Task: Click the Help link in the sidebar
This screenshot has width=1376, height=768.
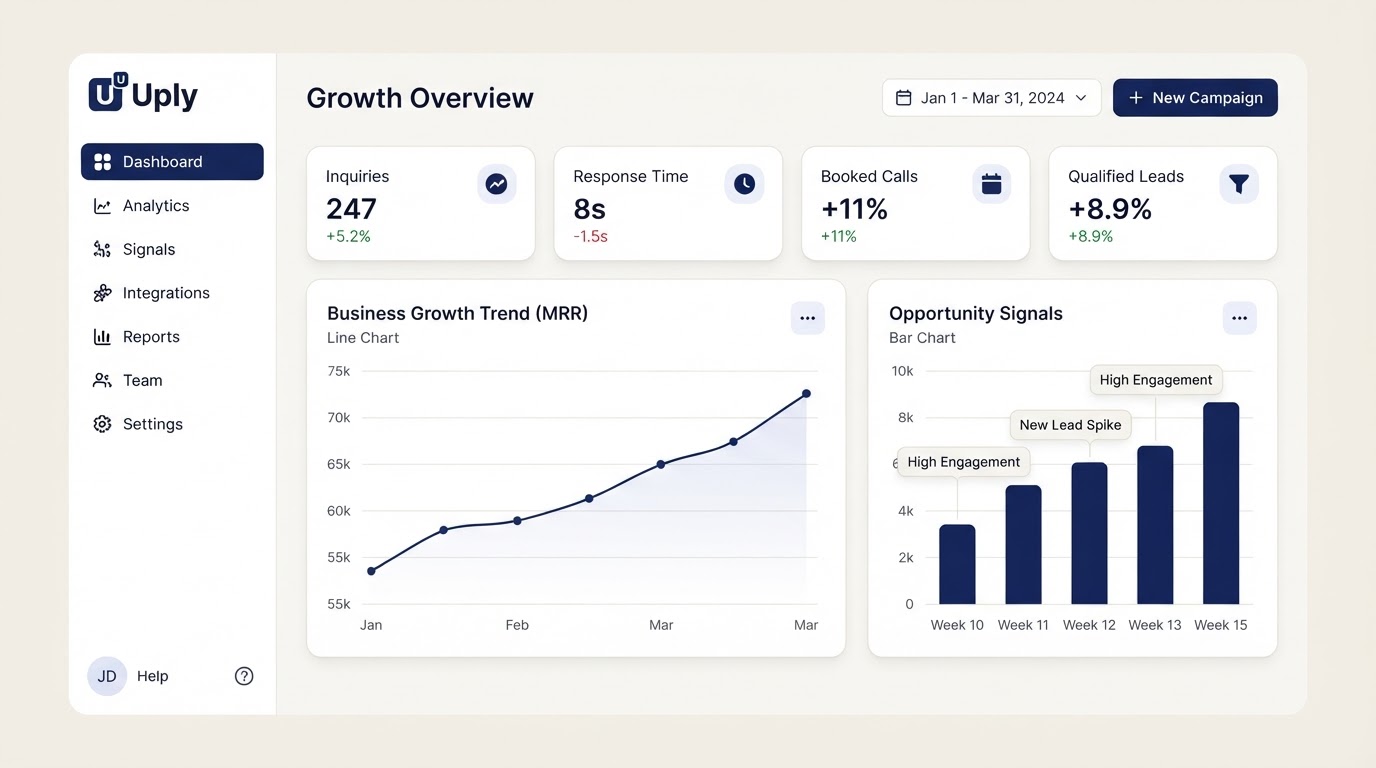Action: (153, 676)
